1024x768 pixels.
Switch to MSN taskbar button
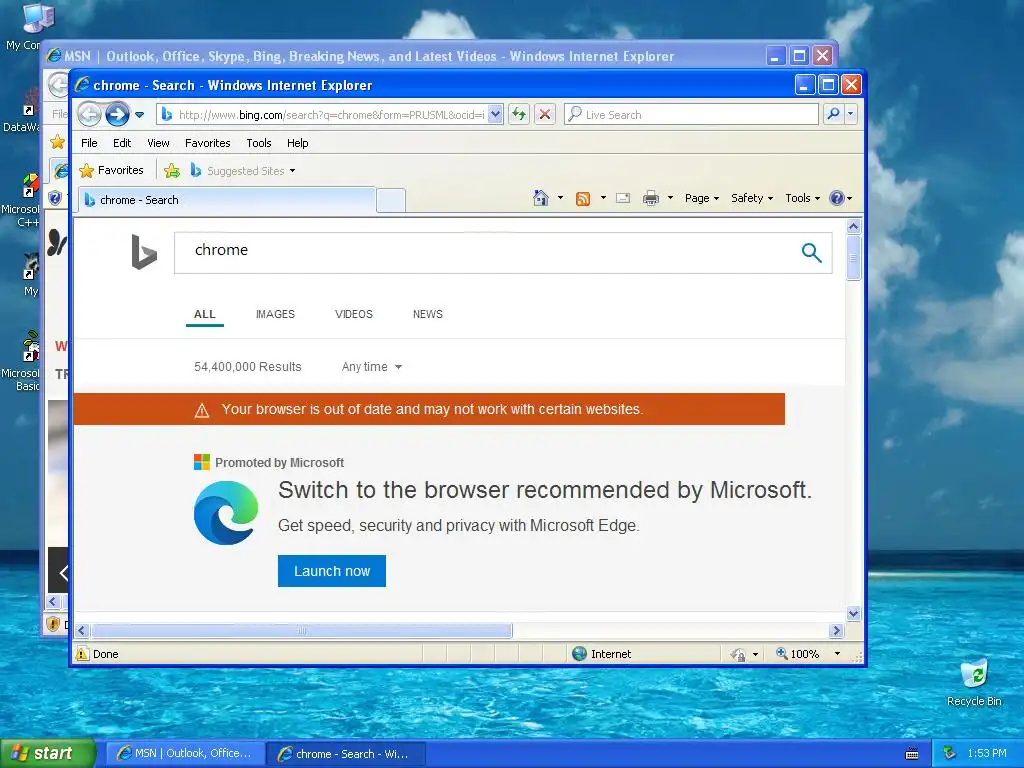click(x=185, y=754)
